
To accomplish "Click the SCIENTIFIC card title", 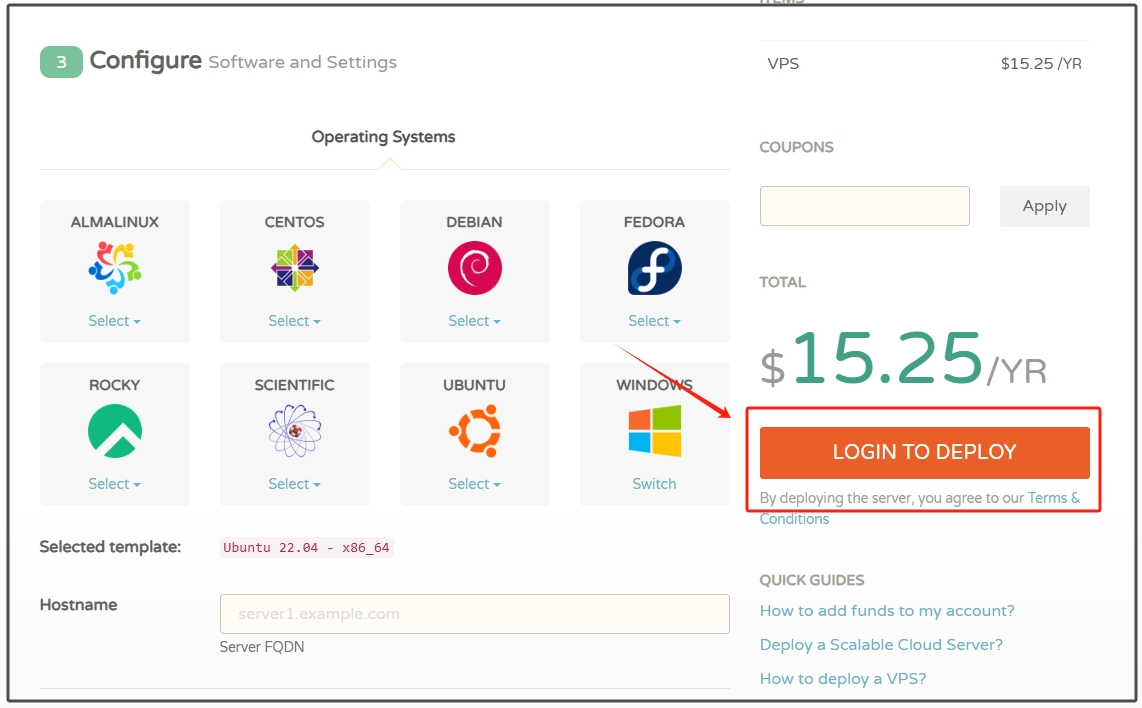I will coord(294,385).
